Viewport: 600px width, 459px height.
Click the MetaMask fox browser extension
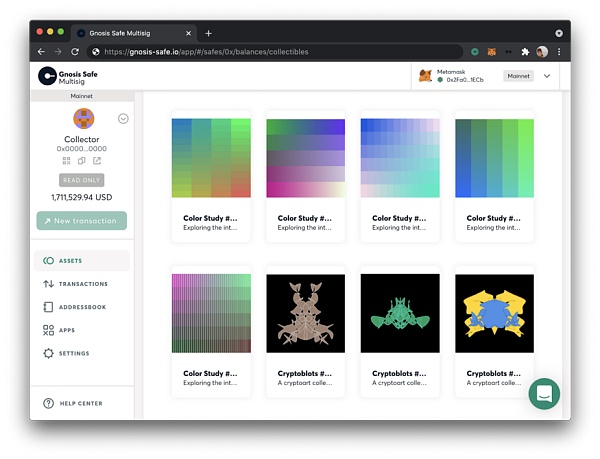492,51
